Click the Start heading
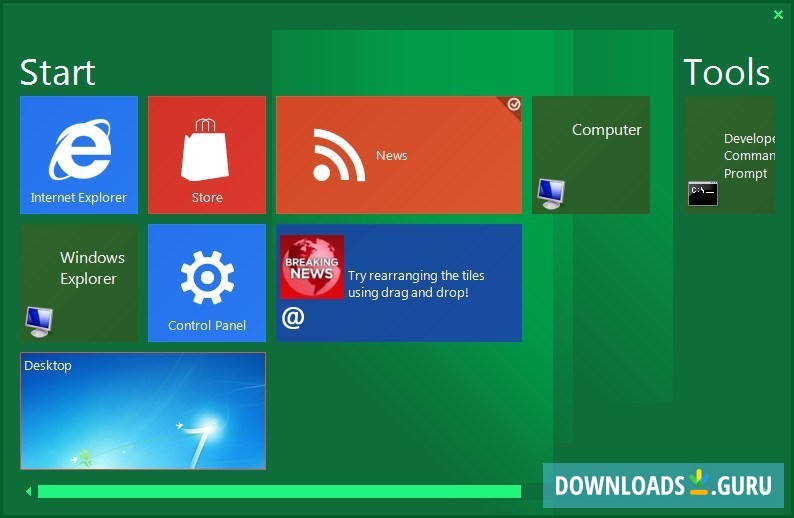Image resolution: width=794 pixels, height=518 pixels. [x=57, y=72]
